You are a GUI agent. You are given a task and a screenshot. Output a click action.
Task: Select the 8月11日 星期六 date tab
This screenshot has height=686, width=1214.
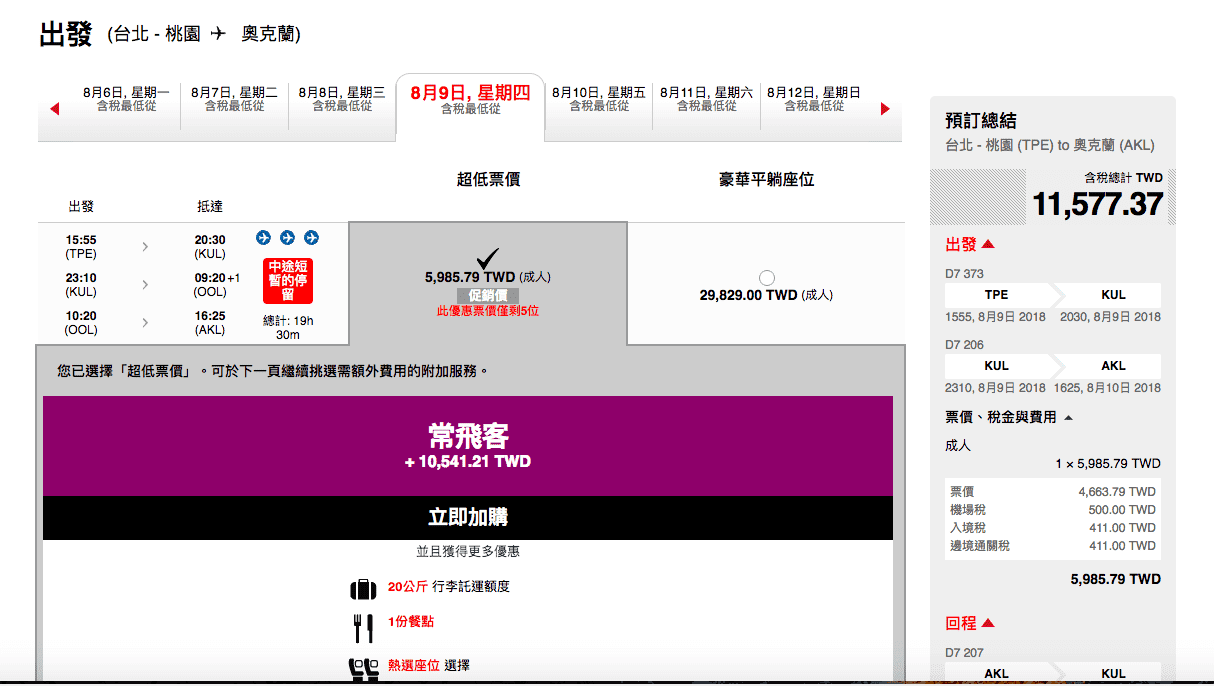[x=706, y=99]
